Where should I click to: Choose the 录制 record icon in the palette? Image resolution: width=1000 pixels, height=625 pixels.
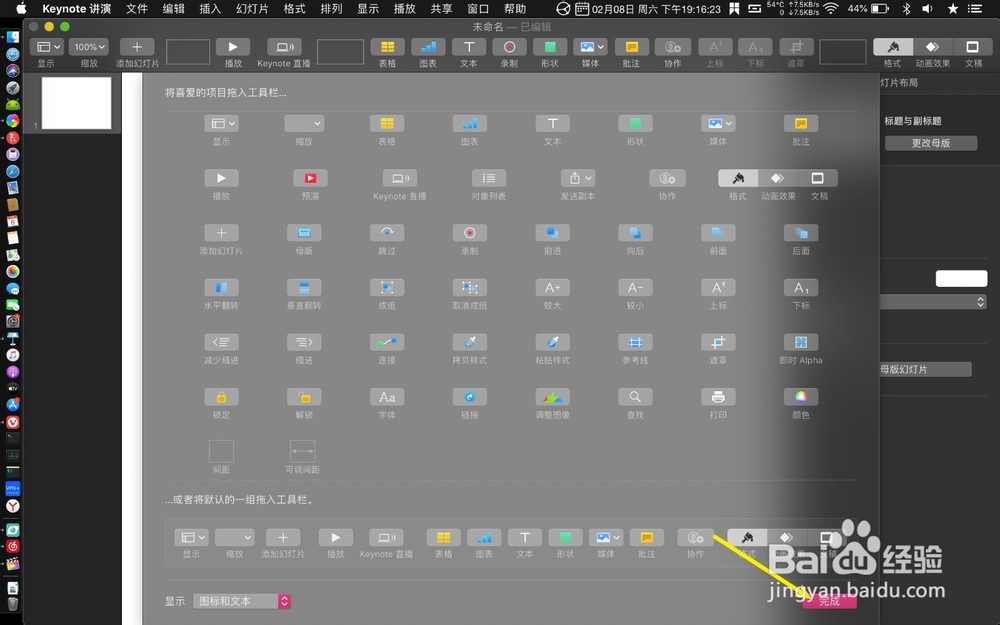(469, 233)
